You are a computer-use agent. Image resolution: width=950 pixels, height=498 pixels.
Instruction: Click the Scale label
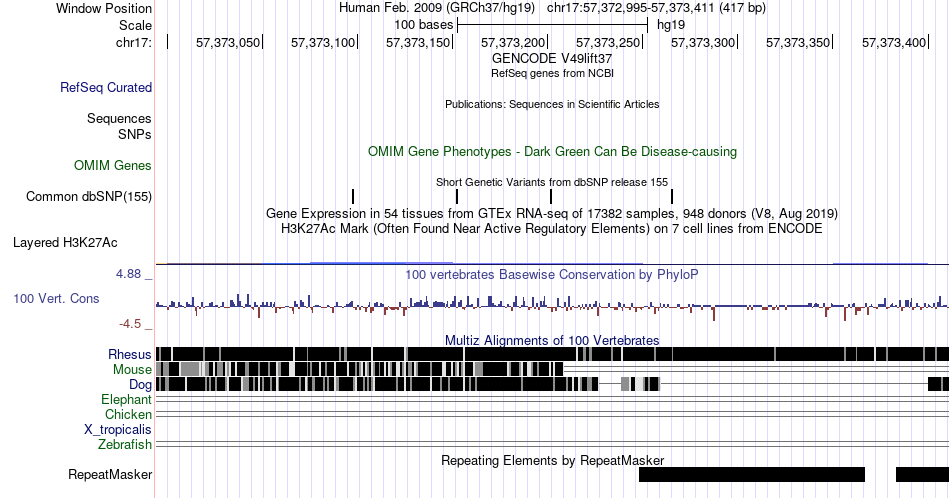point(136,25)
